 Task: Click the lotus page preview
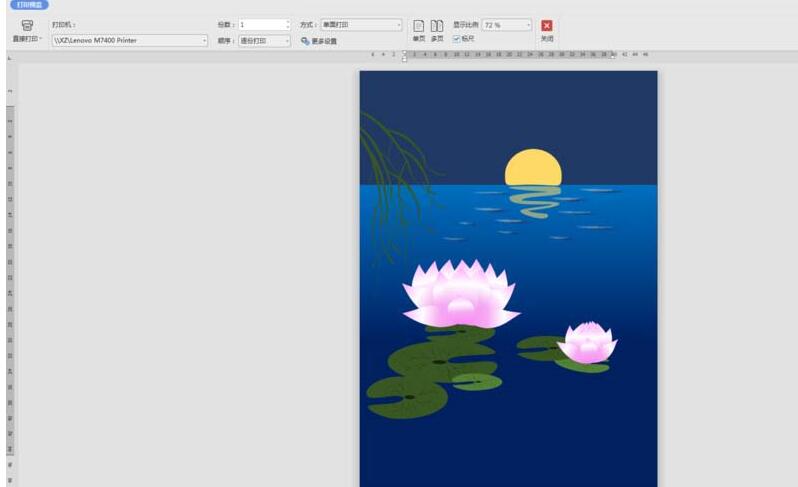pos(508,278)
